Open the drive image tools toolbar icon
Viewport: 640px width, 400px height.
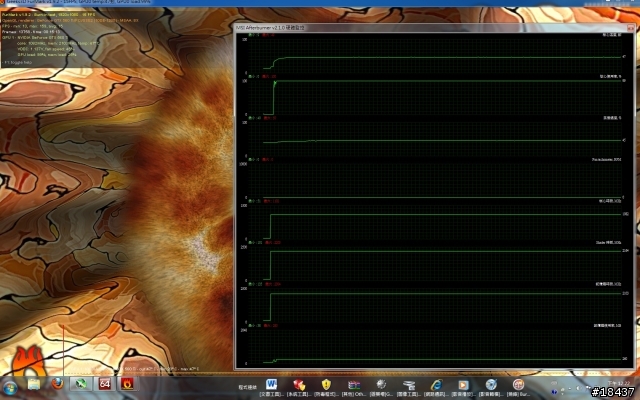point(409,385)
